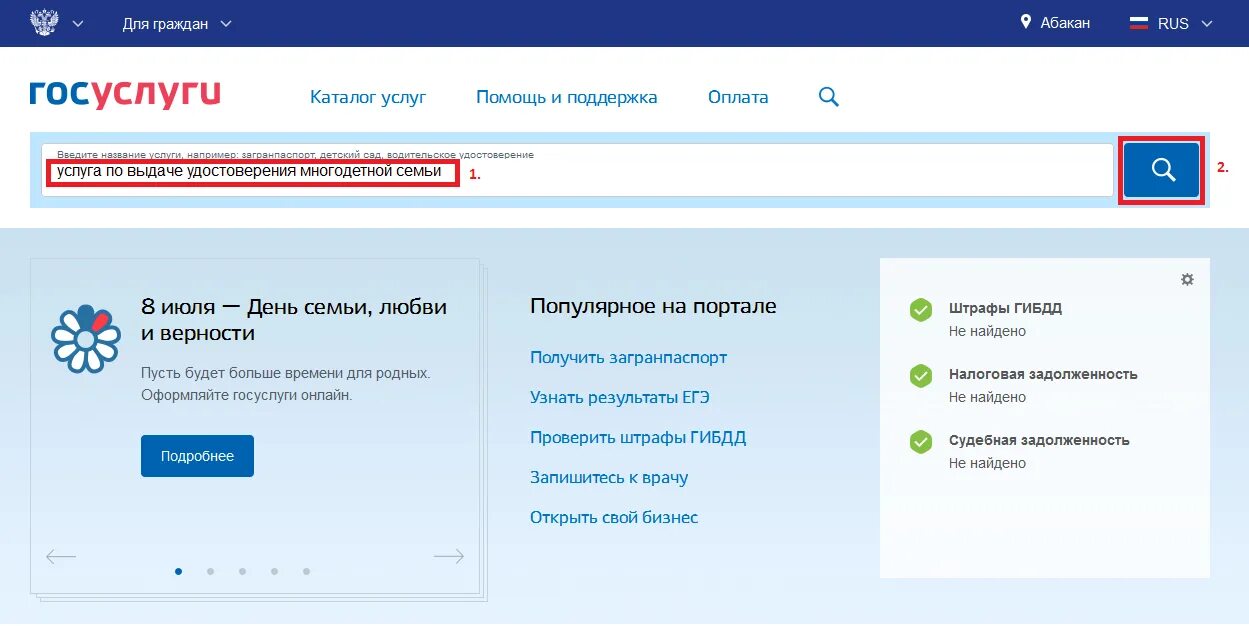Open 'Штрафы ГИБДД' status item
This screenshot has height=626, width=1249.
pyautogui.click(x=1005, y=308)
